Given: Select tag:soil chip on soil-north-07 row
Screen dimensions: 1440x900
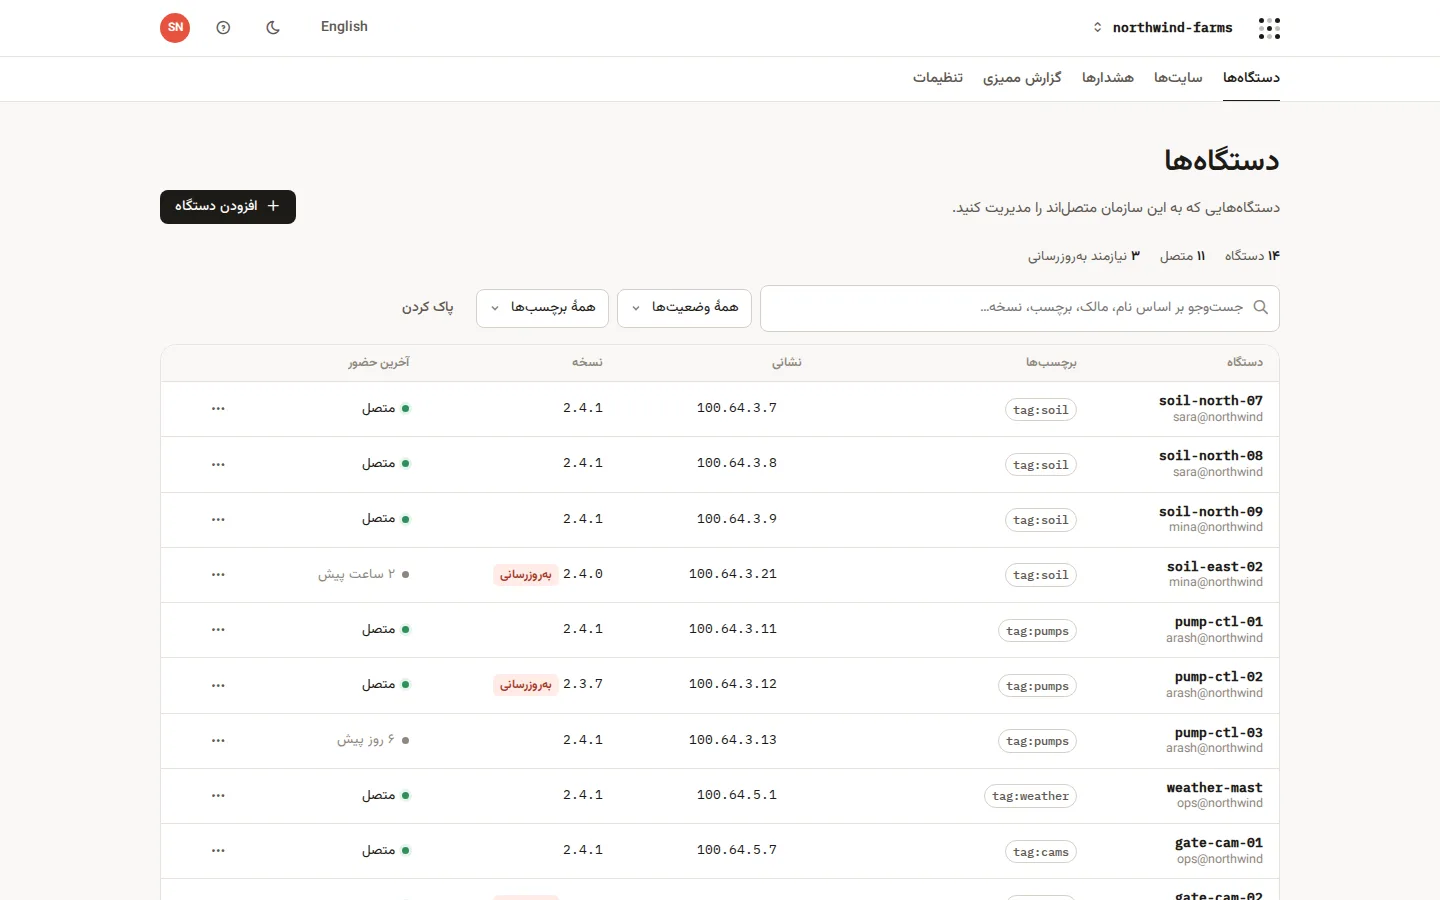Looking at the screenshot, I should coord(1041,410).
